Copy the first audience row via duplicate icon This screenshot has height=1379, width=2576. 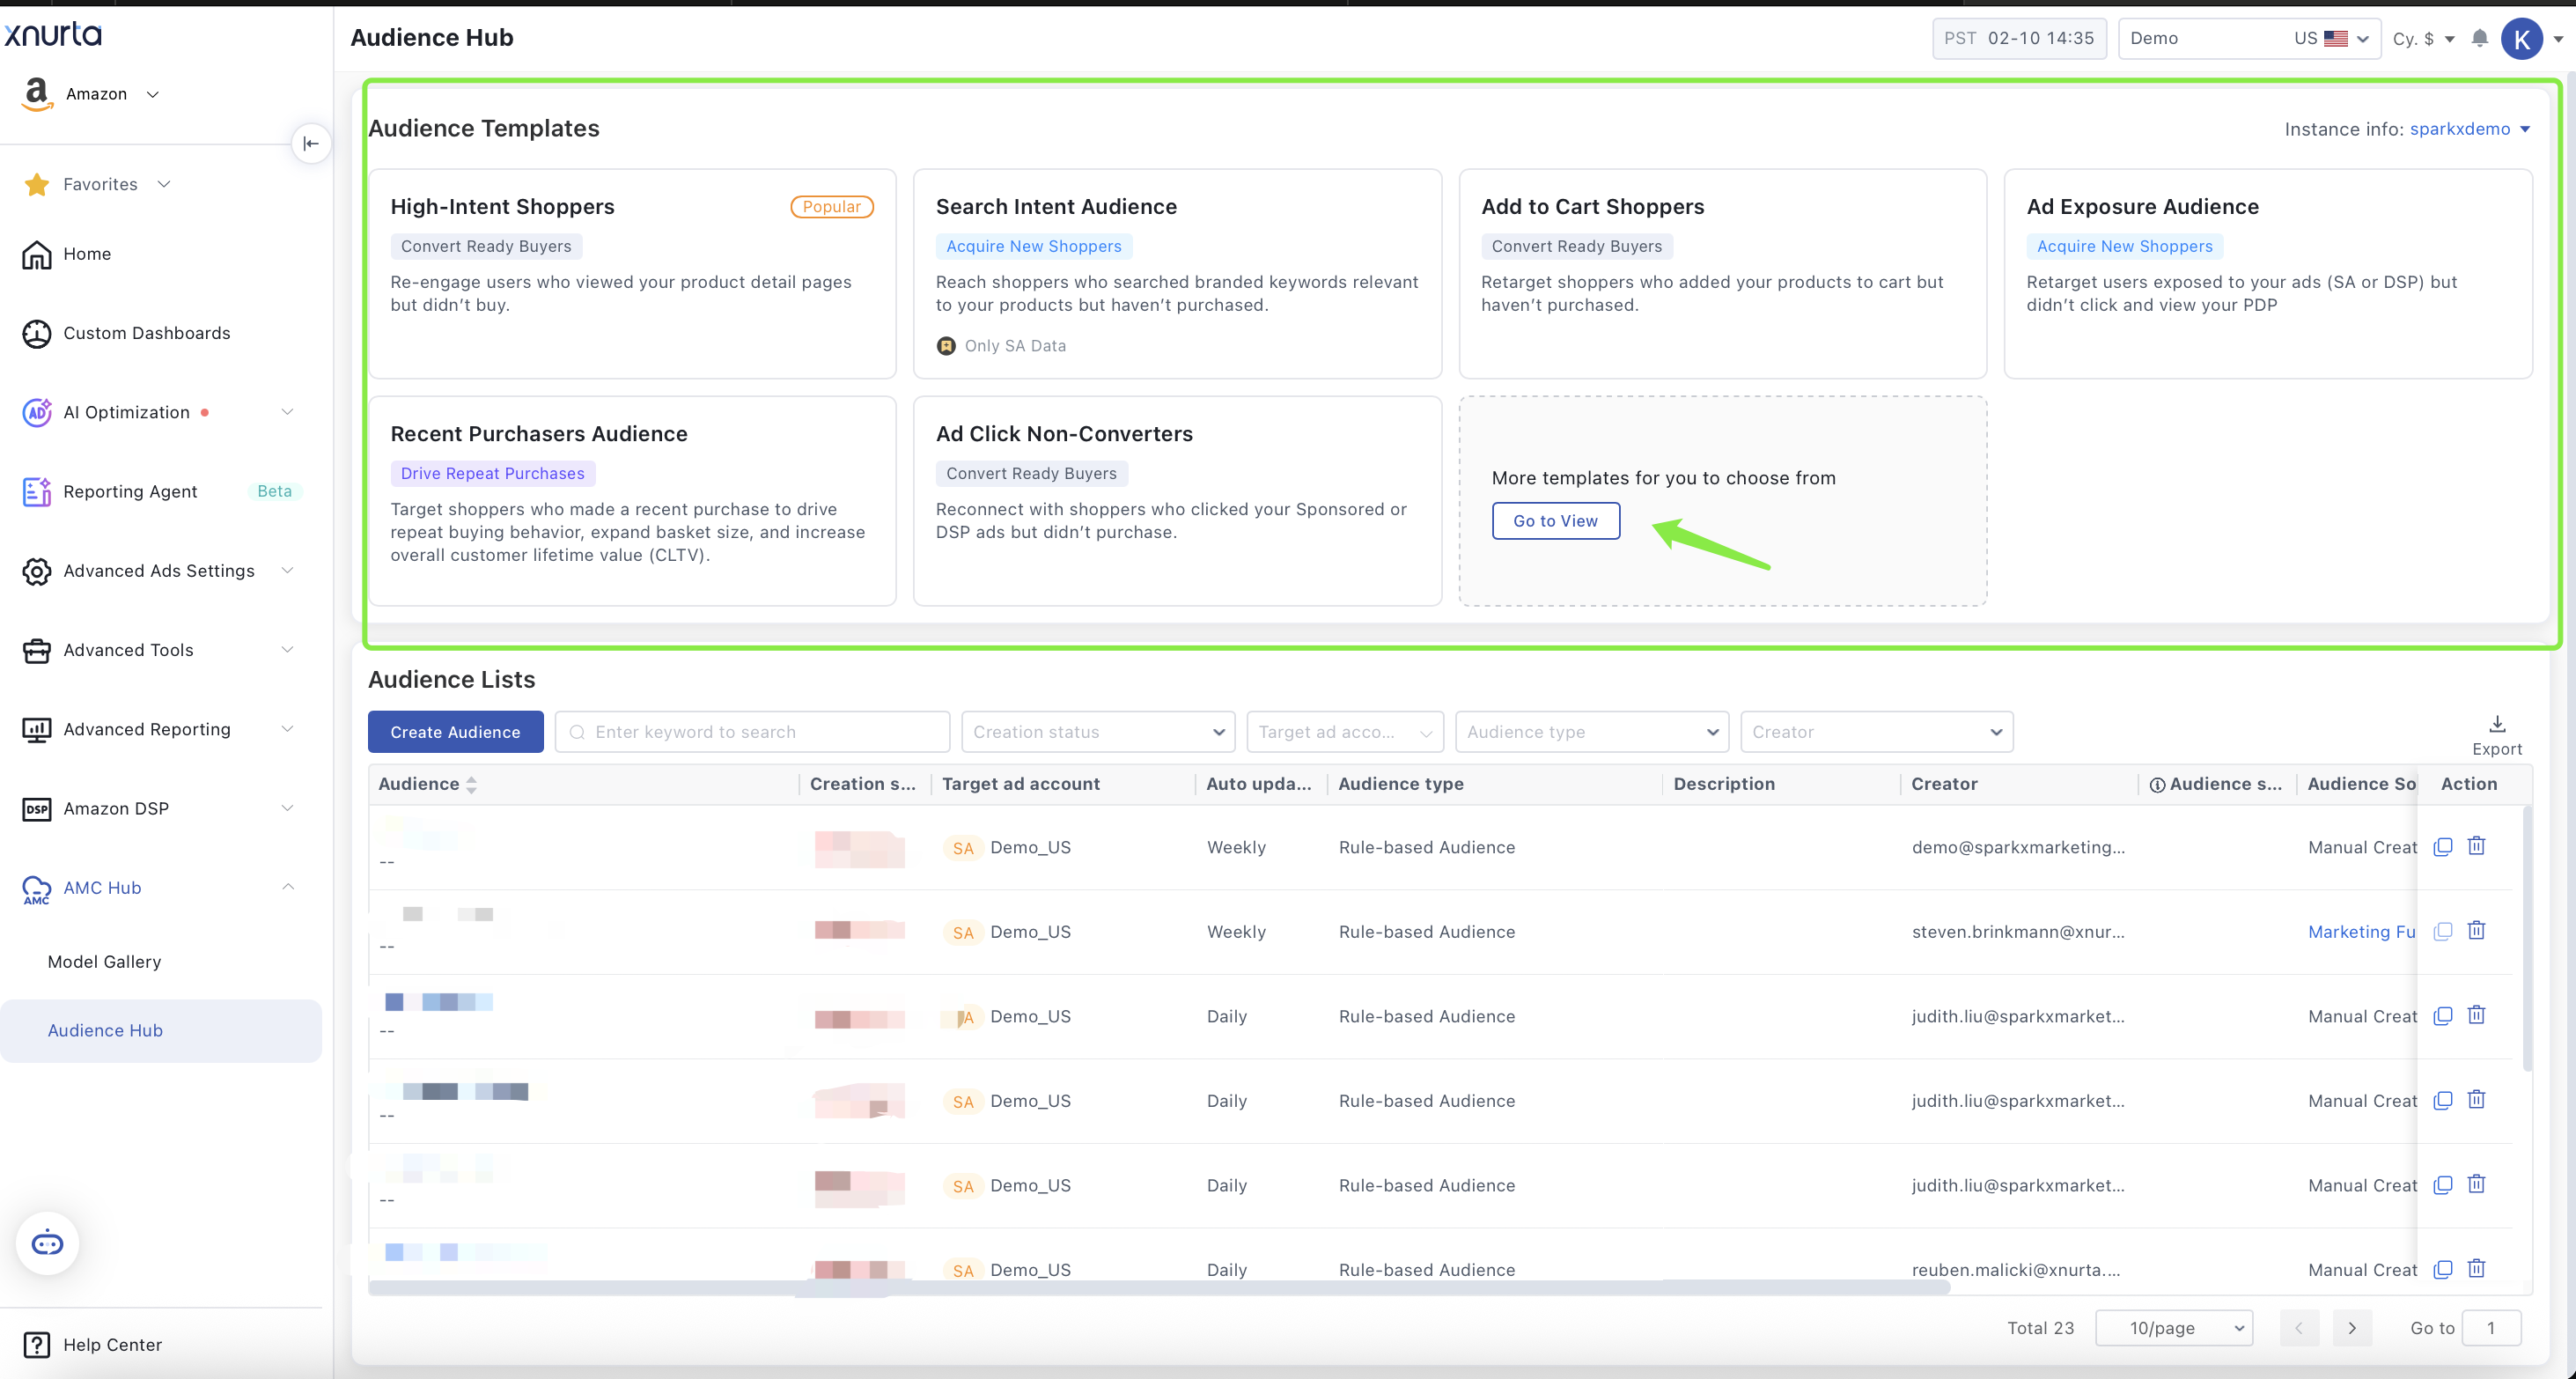click(2442, 846)
